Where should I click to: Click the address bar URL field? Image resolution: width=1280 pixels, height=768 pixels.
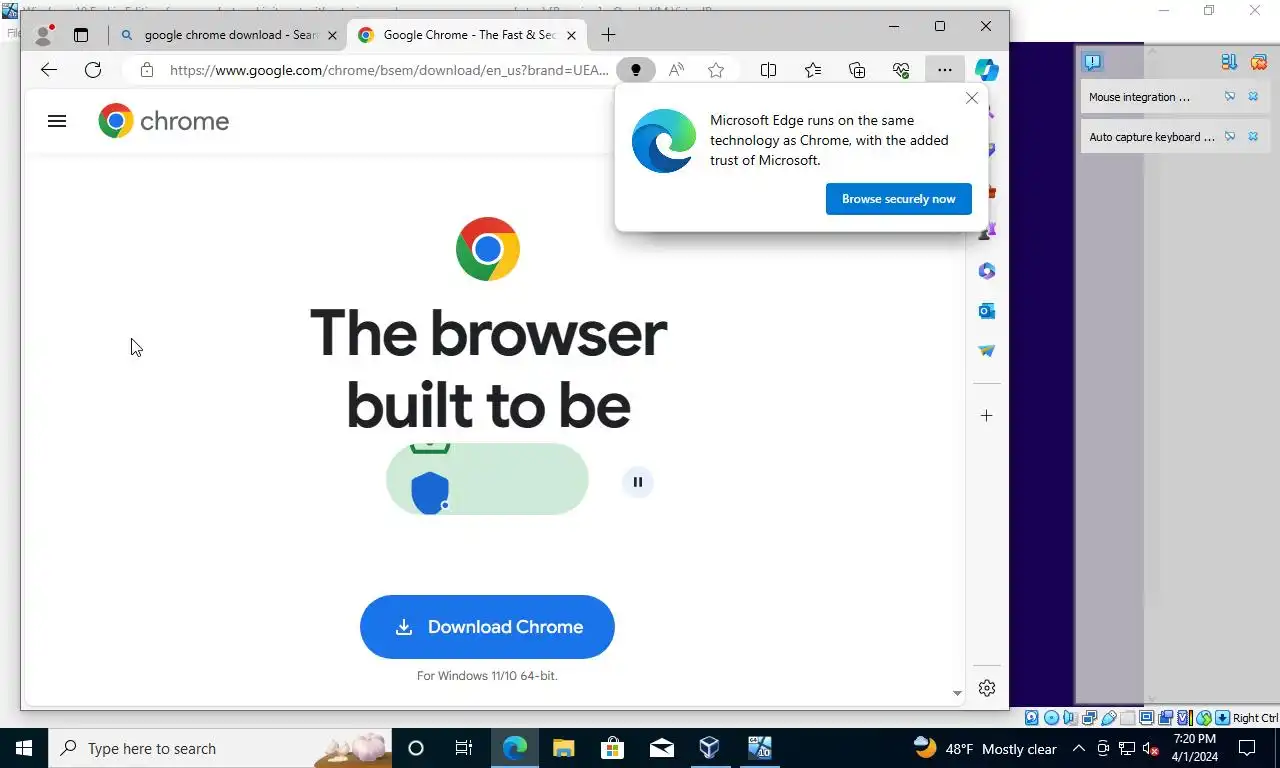coord(388,70)
